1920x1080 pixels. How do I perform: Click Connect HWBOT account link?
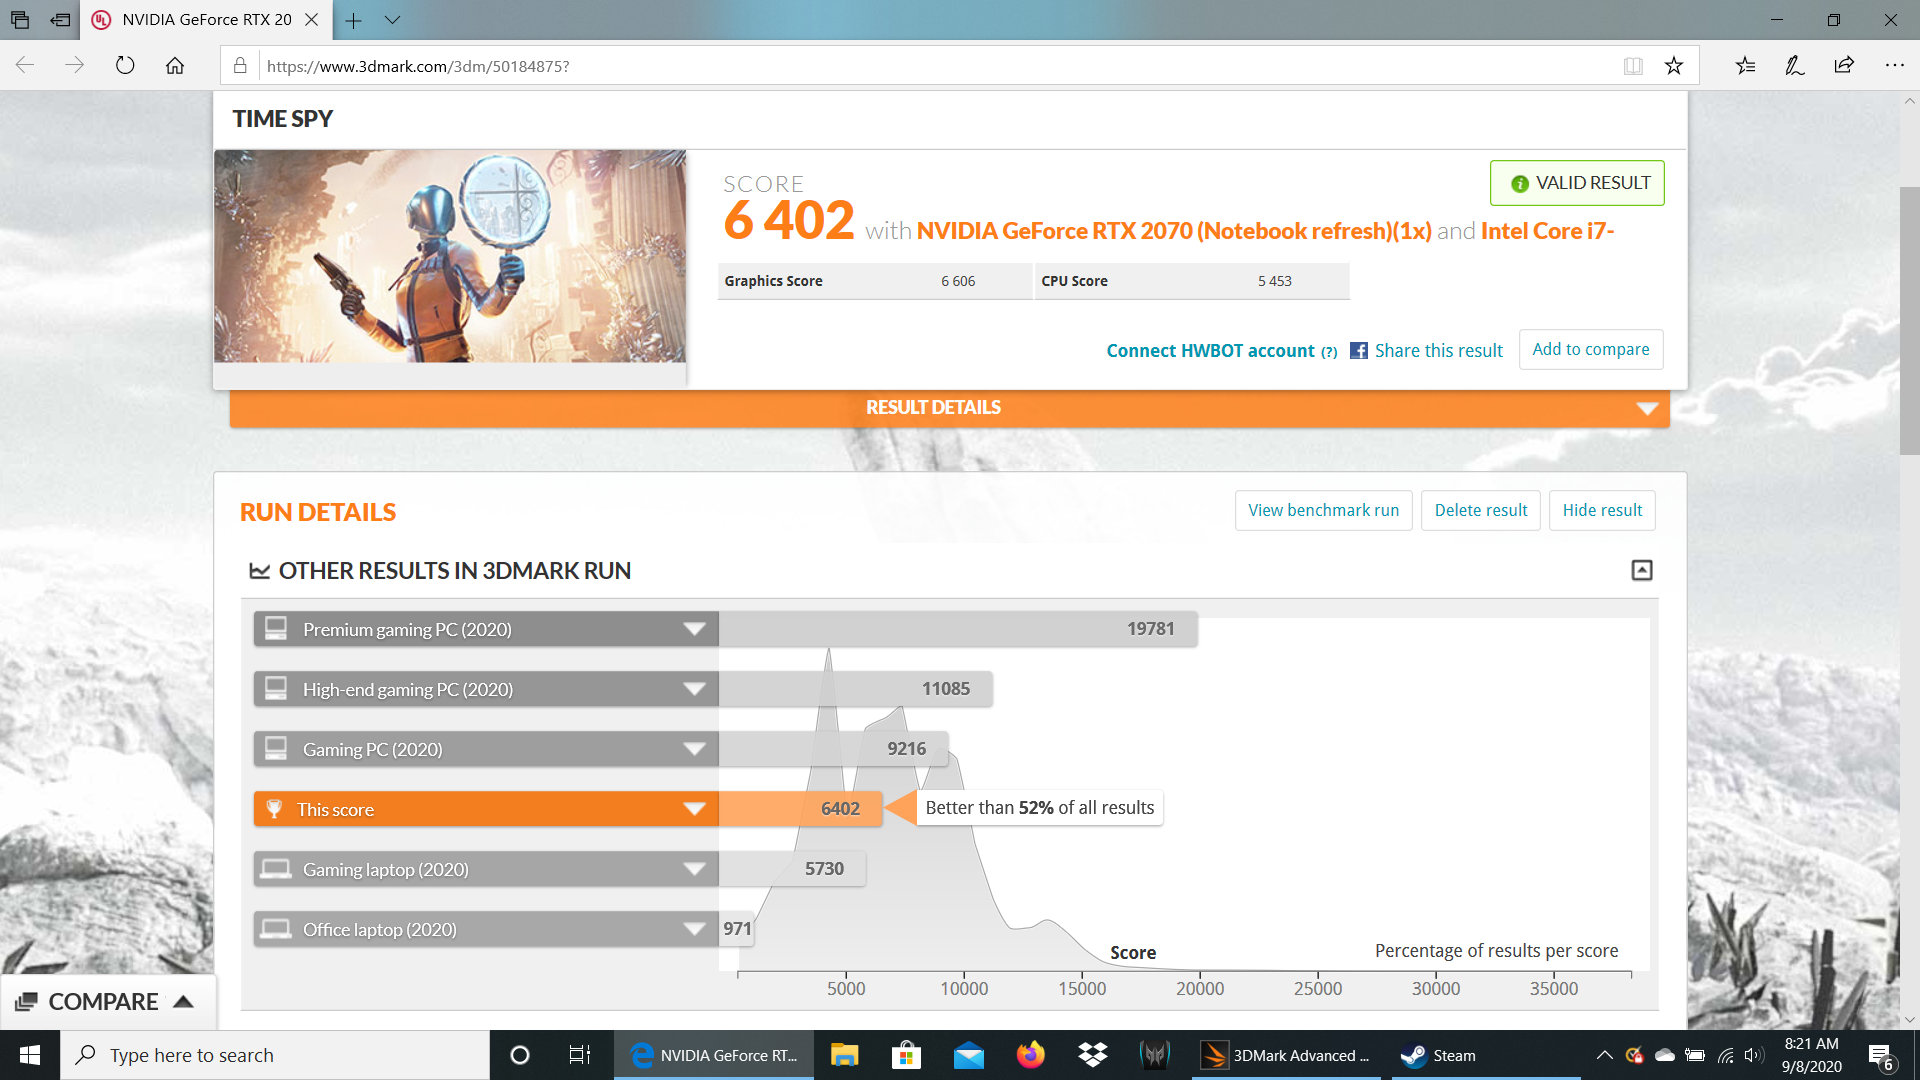1210,351
